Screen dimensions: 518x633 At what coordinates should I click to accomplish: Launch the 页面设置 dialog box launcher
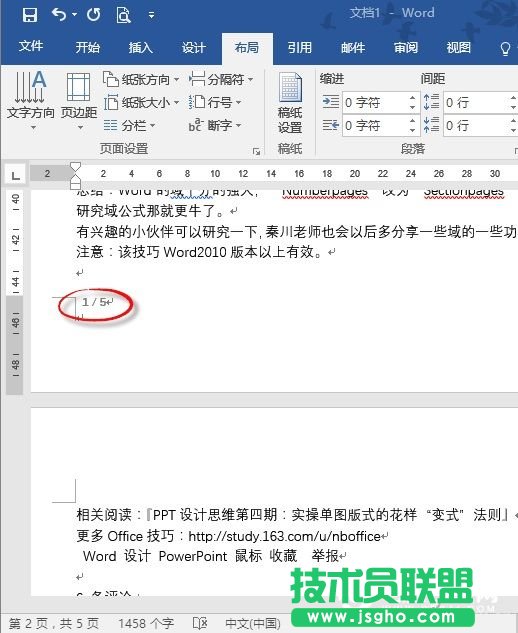point(256,151)
